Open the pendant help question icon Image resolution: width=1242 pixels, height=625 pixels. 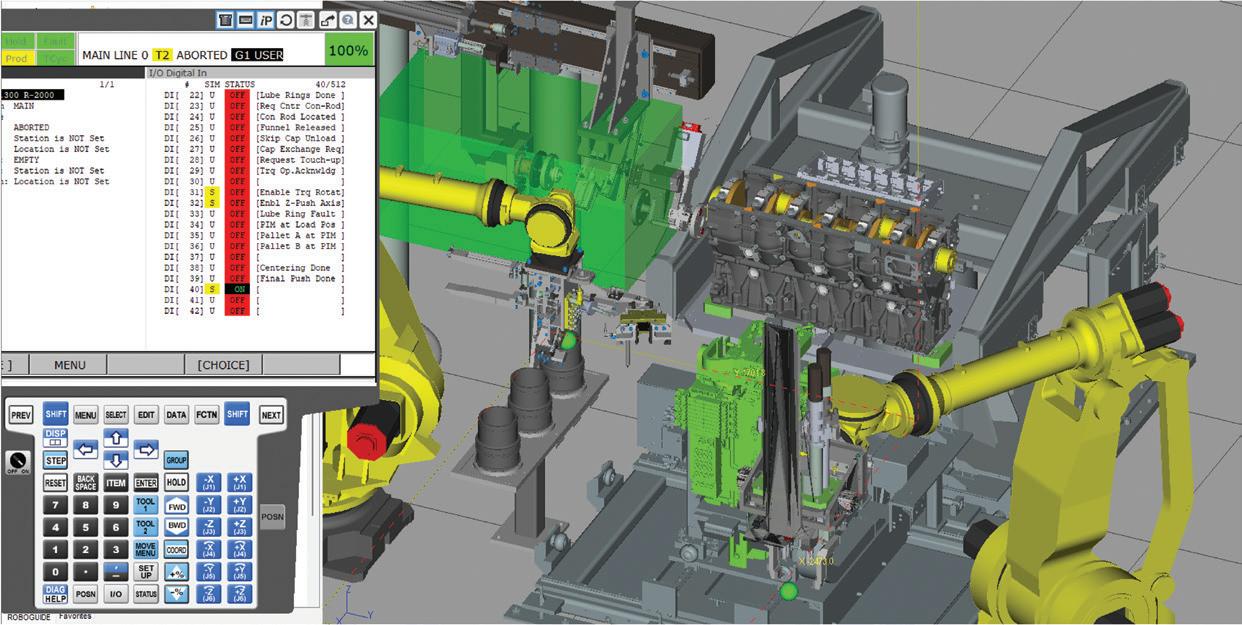348,20
